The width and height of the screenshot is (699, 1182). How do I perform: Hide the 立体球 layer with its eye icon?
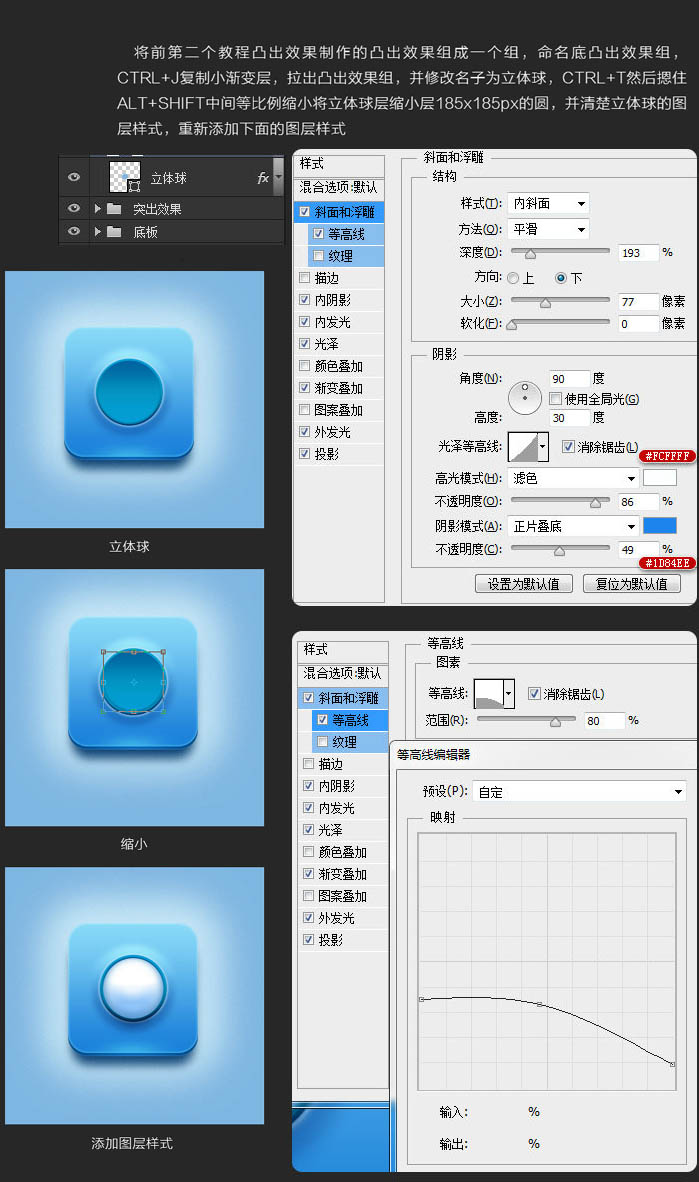[74, 177]
